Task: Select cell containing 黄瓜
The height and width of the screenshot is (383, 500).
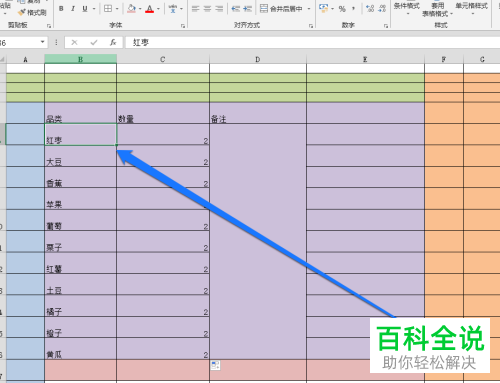Action: (80, 349)
